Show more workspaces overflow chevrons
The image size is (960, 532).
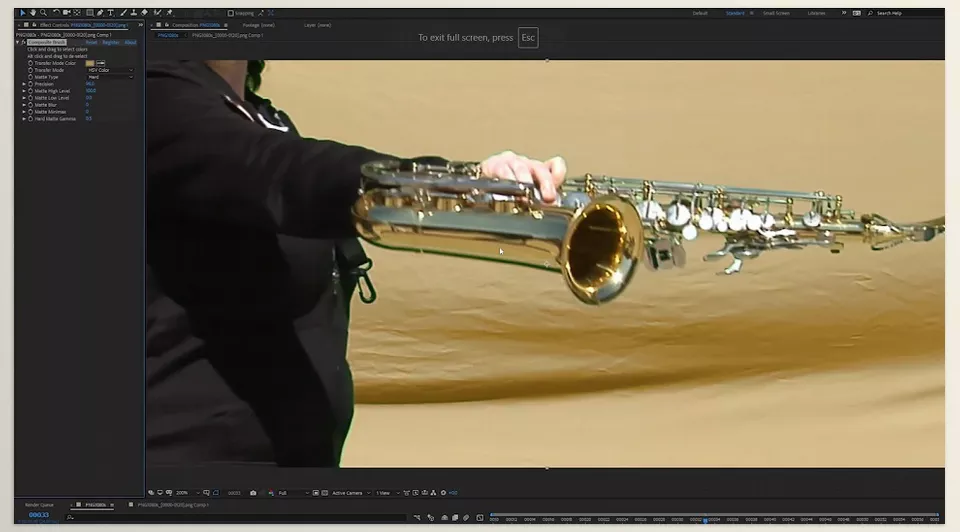click(x=844, y=13)
